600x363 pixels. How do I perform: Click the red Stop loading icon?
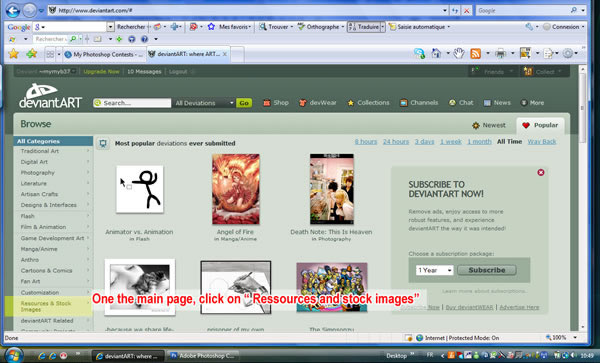pyautogui.click(x=466, y=11)
